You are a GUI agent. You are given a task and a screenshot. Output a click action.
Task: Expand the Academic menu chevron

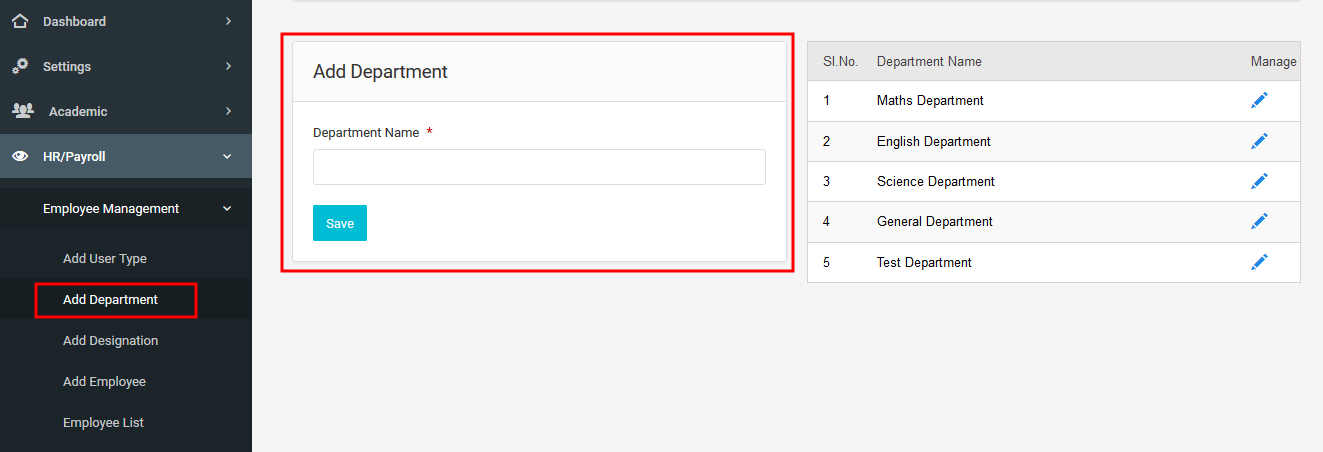pyautogui.click(x=228, y=111)
